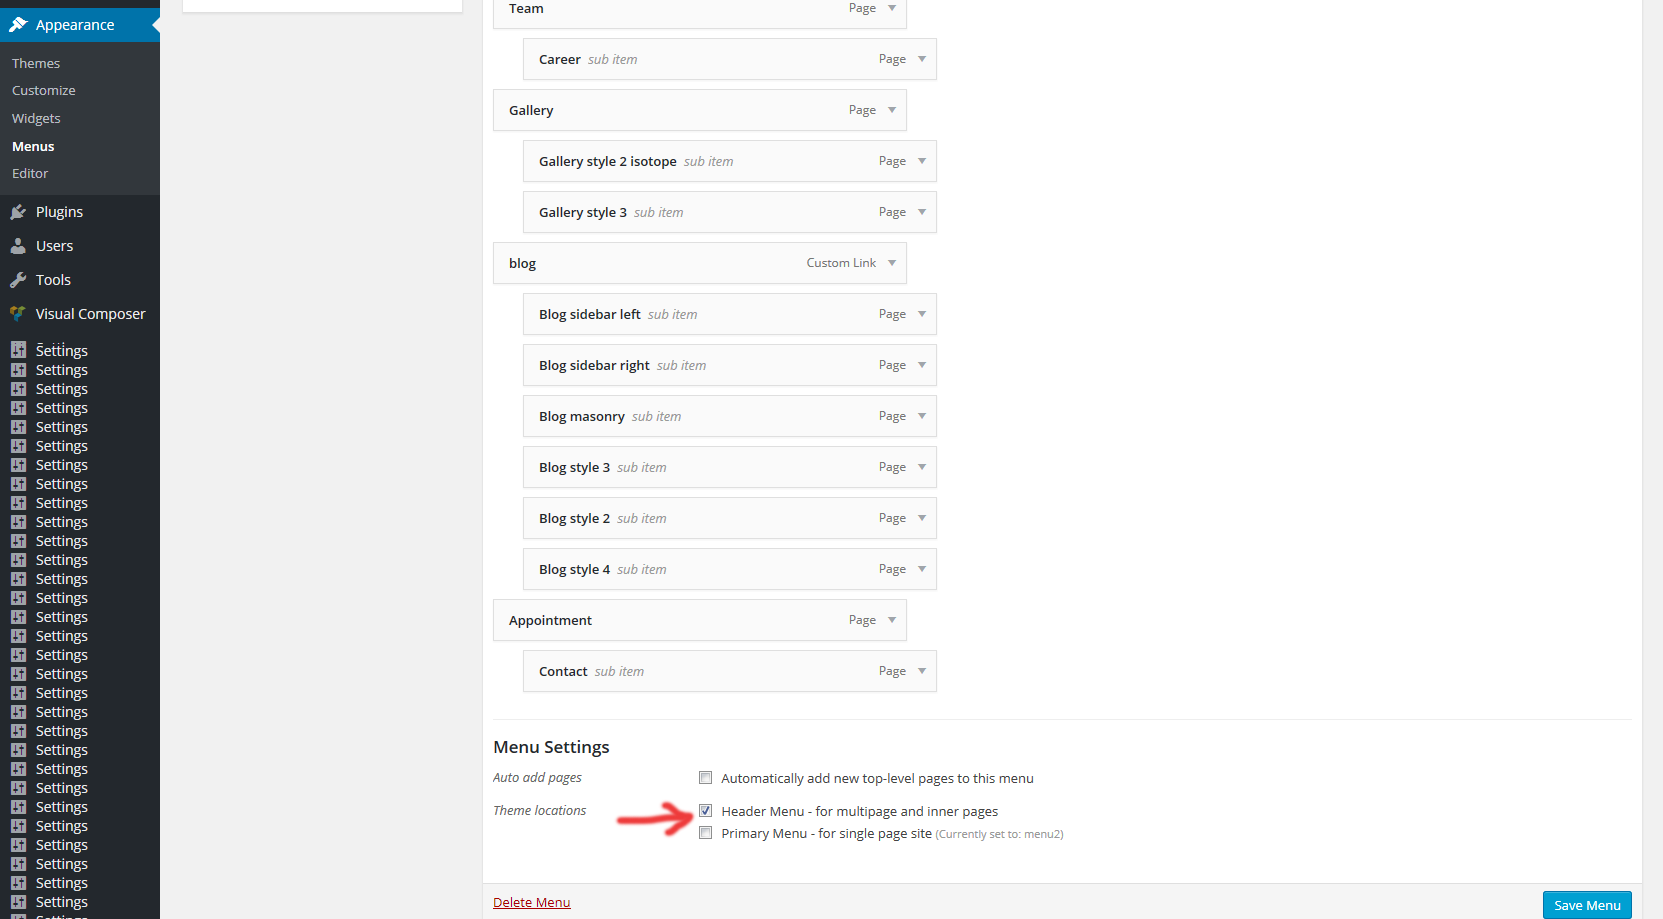Click the Users person icon
1663x919 pixels.
tap(18, 246)
